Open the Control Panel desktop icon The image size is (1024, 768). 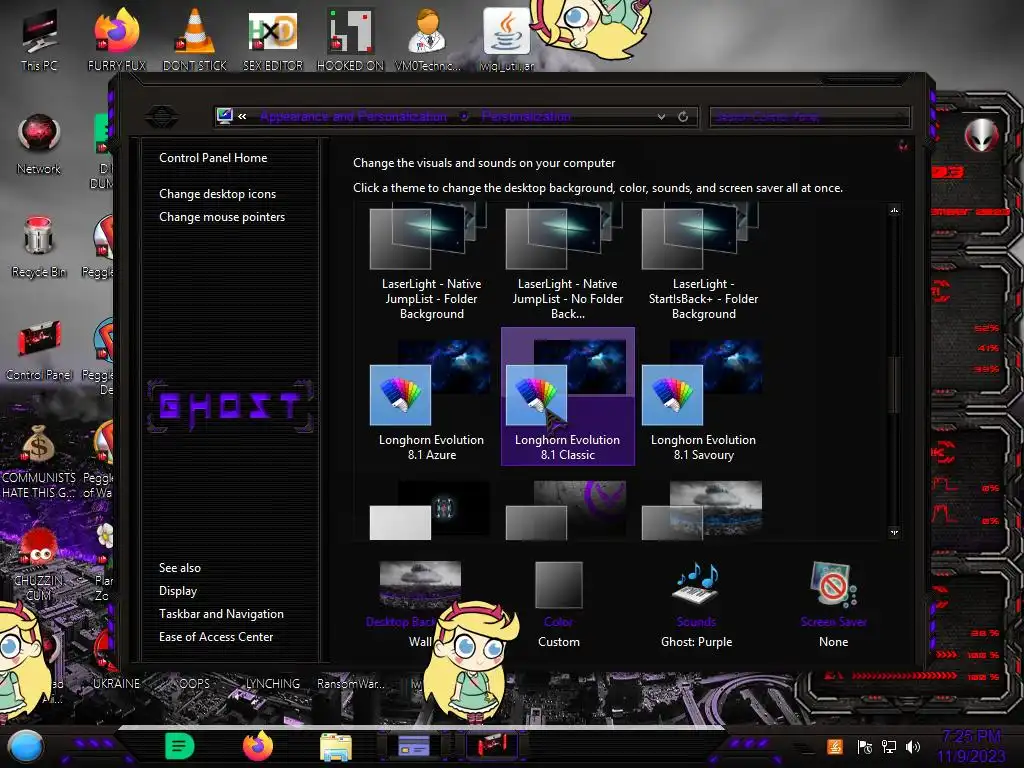click(x=39, y=350)
